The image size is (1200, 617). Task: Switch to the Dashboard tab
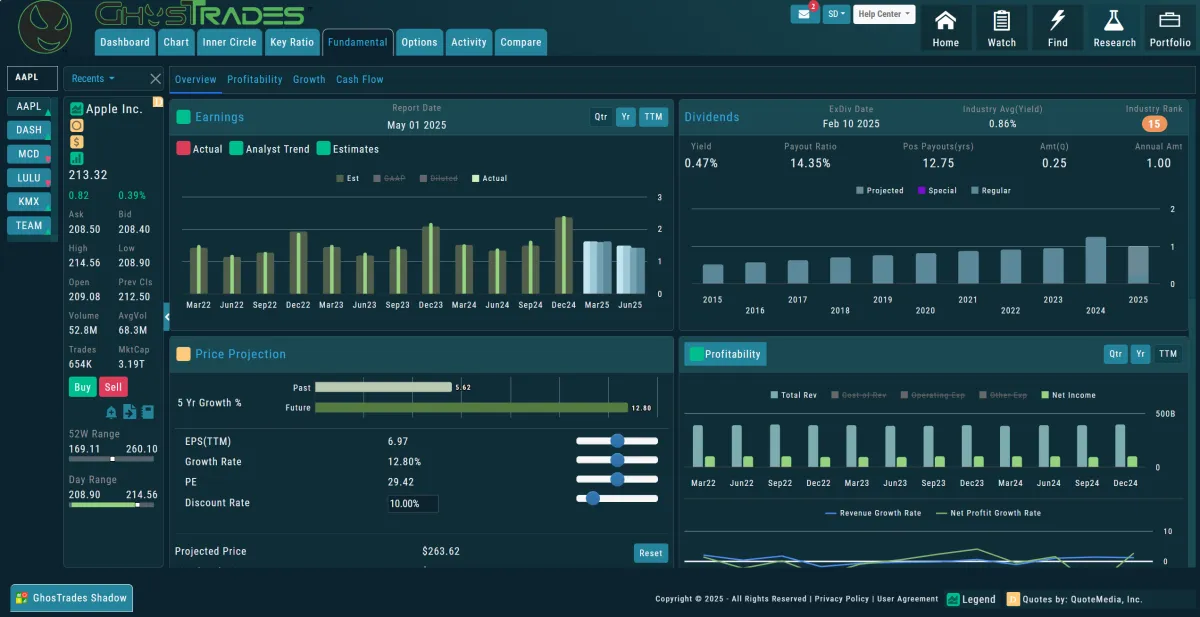click(125, 42)
